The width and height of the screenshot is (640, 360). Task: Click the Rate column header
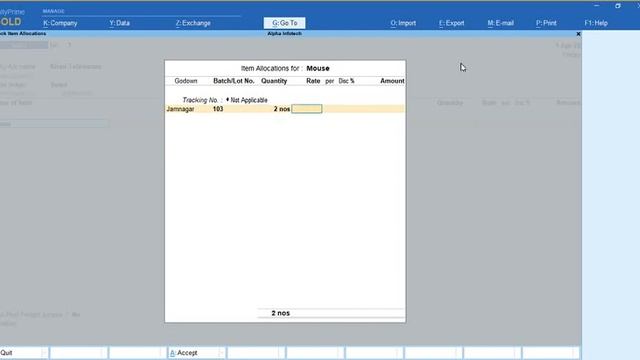point(313,81)
